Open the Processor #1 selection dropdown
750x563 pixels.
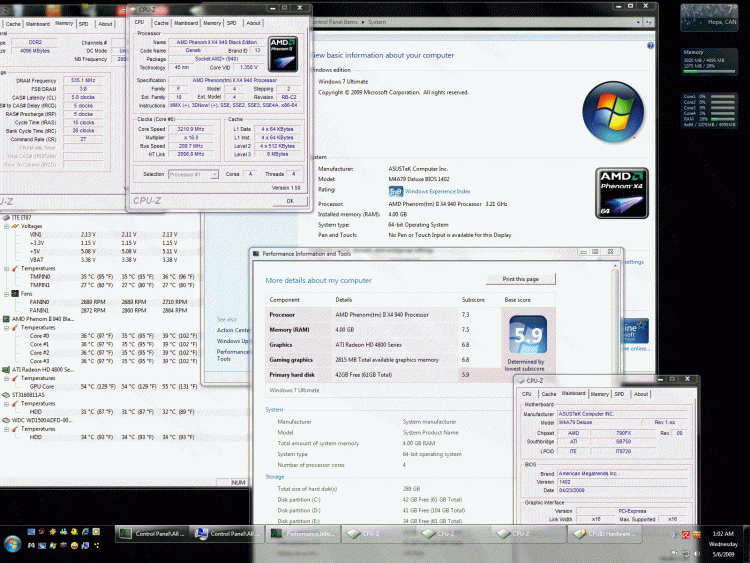[x=214, y=175]
